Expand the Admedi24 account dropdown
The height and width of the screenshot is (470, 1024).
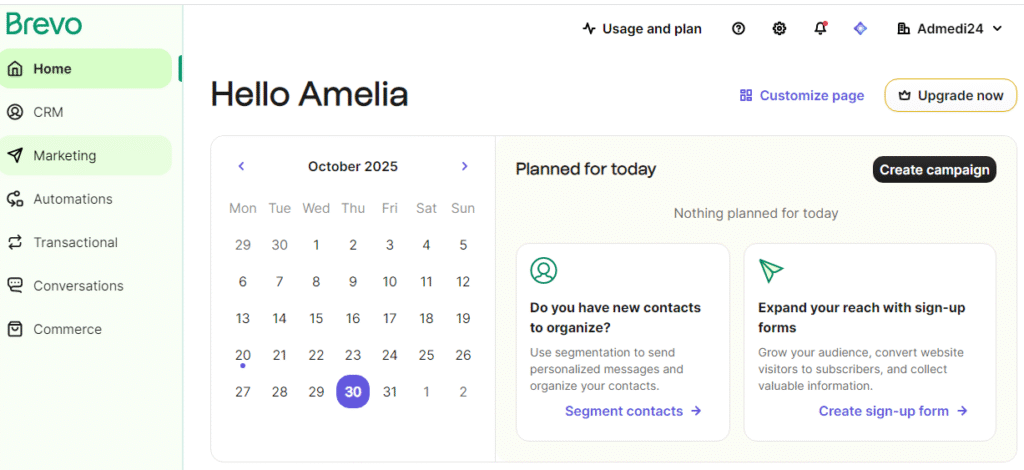950,29
